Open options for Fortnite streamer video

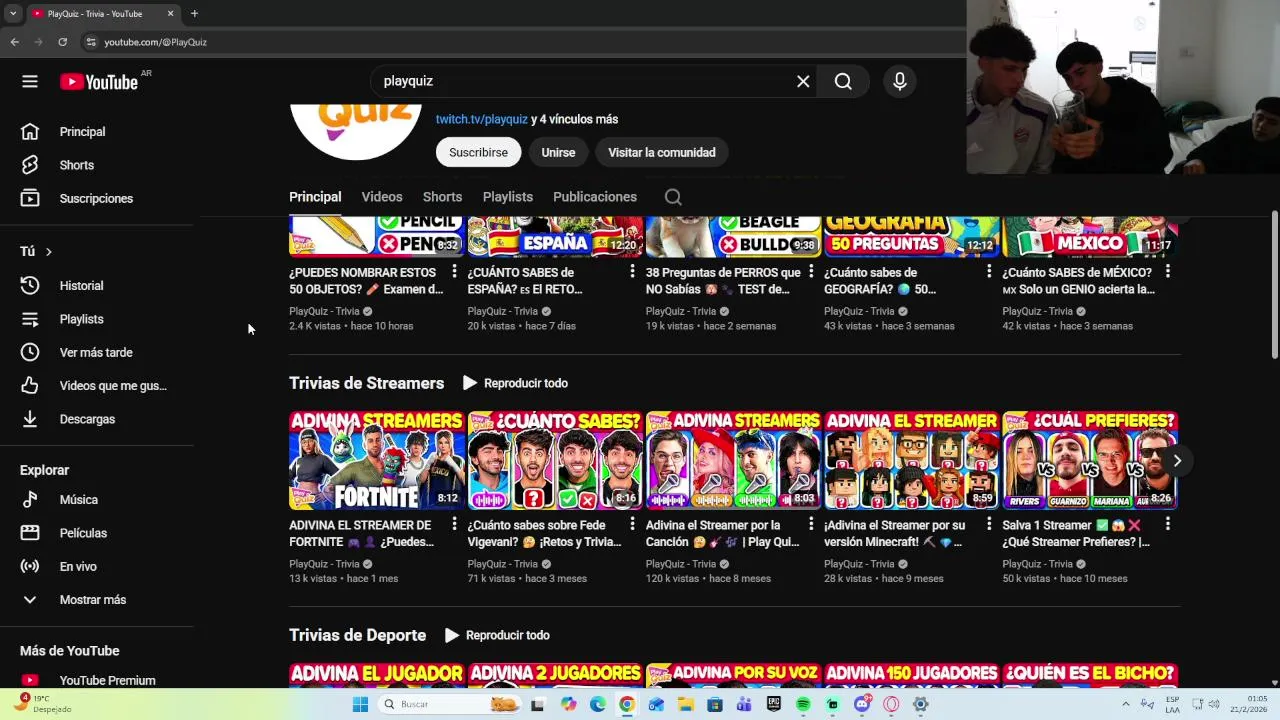coord(454,524)
